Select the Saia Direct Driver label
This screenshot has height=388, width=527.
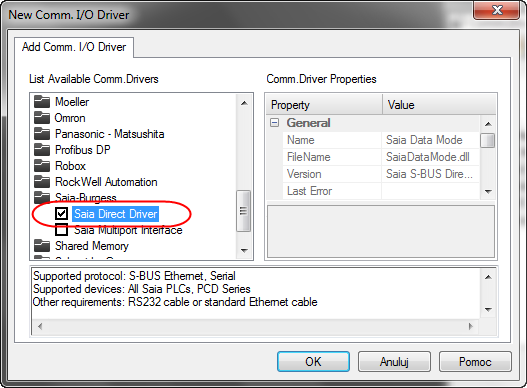tap(116, 214)
